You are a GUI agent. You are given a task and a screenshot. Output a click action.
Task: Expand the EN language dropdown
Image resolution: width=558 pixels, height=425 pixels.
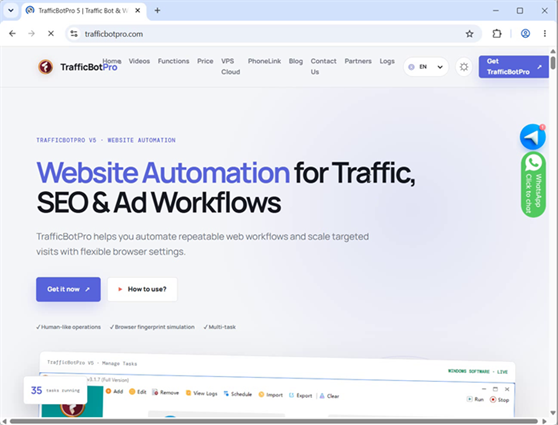[x=426, y=67]
